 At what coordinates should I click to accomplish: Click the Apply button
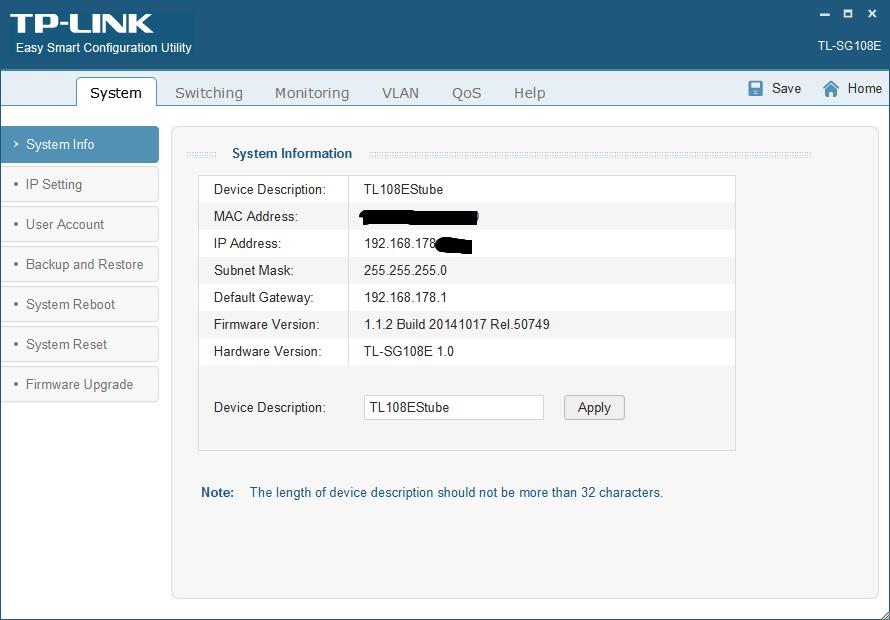[594, 408]
